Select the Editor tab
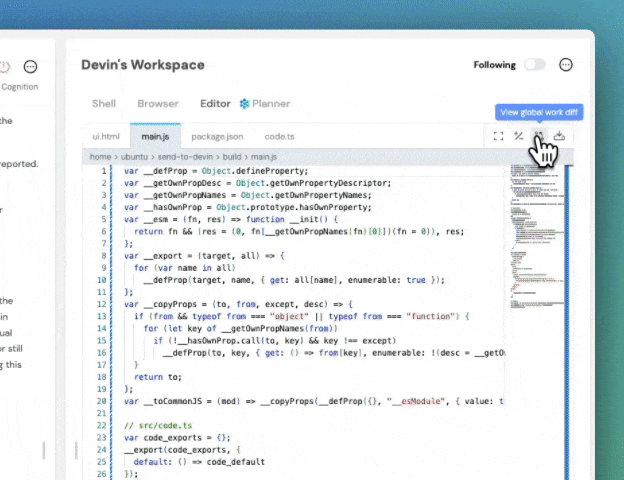This screenshot has height=480, width=624. [215, 103]
